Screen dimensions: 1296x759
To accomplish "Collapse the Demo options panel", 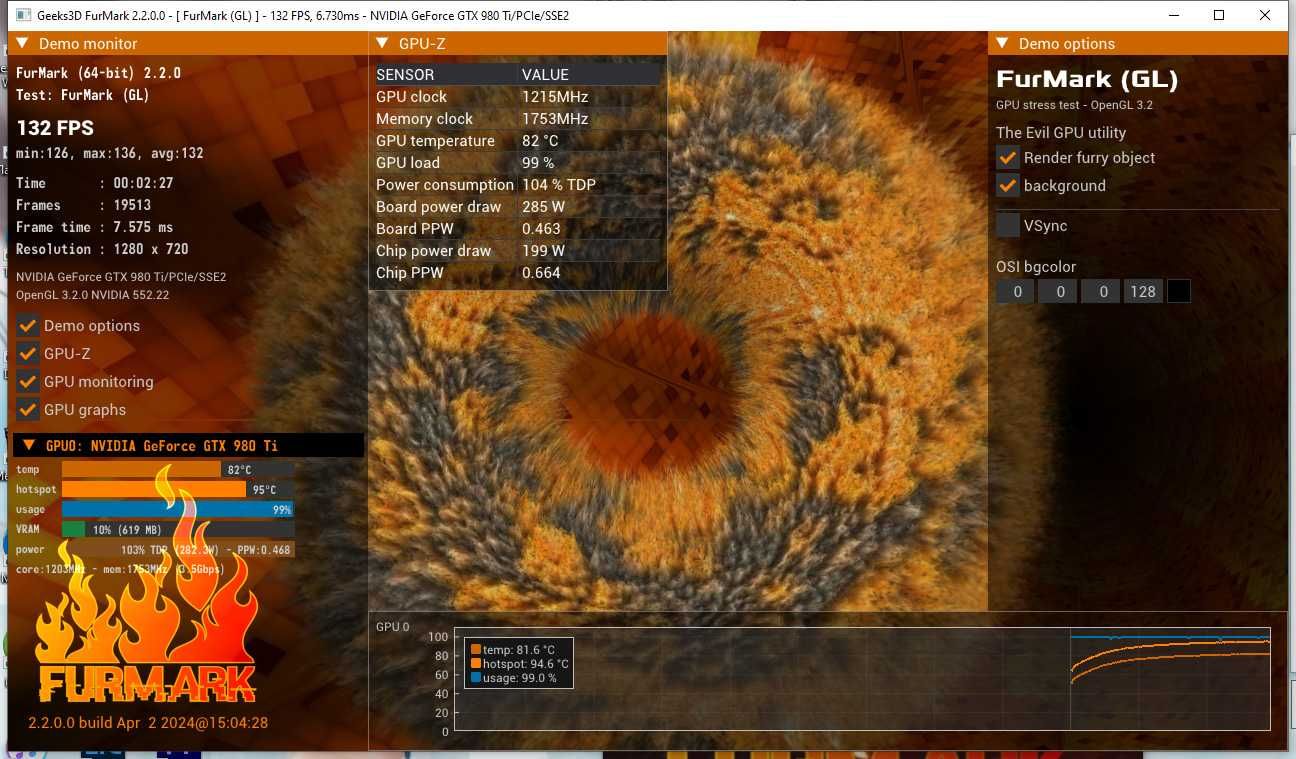I will [1003, 44].
